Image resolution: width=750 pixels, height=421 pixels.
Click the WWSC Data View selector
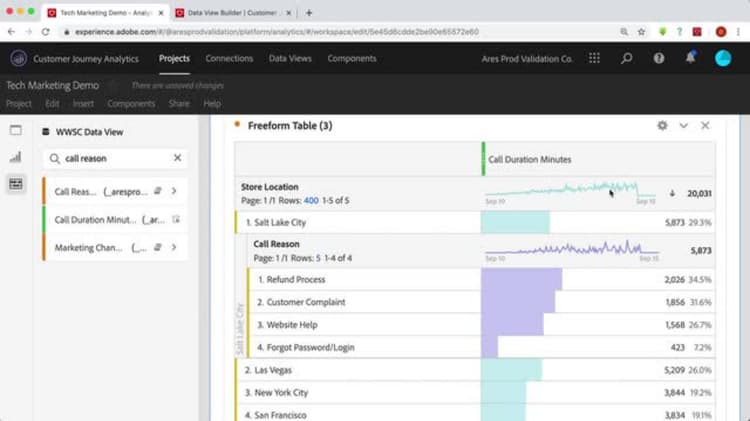(x=89, y=132)
